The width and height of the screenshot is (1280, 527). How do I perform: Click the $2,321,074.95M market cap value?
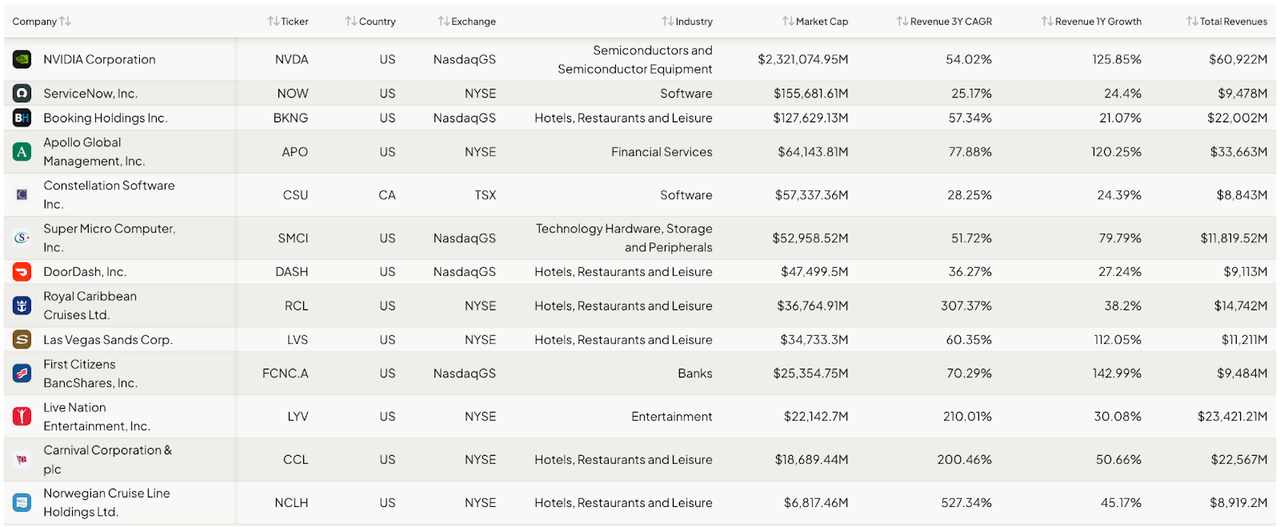(x=803, y=59)
